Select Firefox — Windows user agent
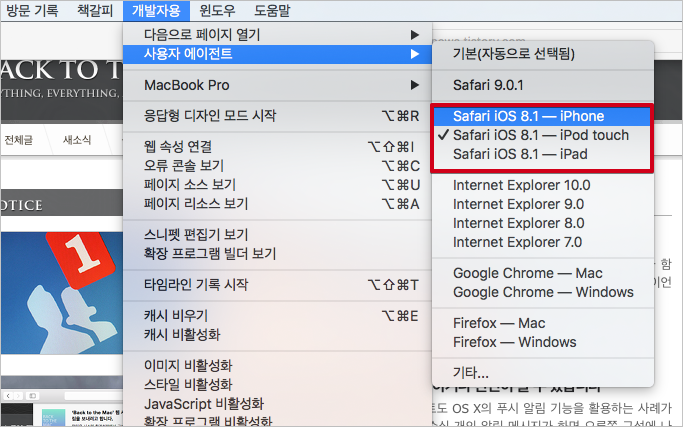The width and height of the screenshot is (683, 427). (x=543, y=342)
